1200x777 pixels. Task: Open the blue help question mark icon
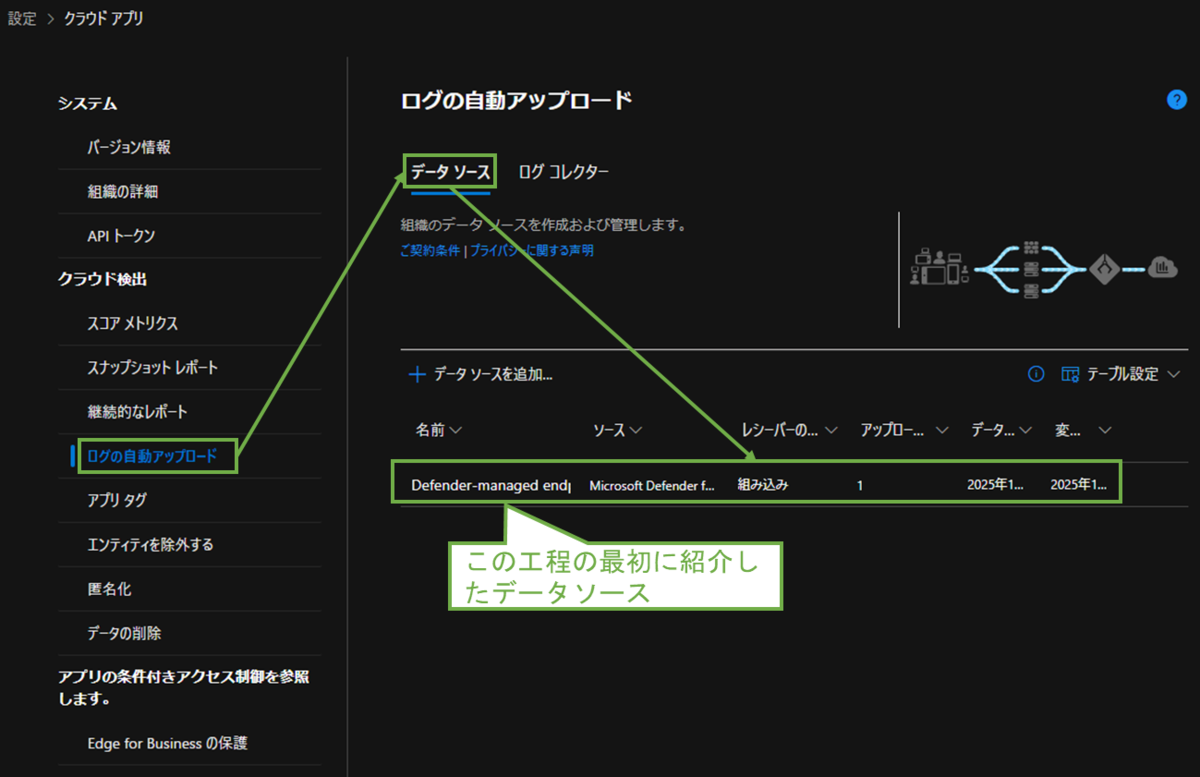(x=1176, y=100)
